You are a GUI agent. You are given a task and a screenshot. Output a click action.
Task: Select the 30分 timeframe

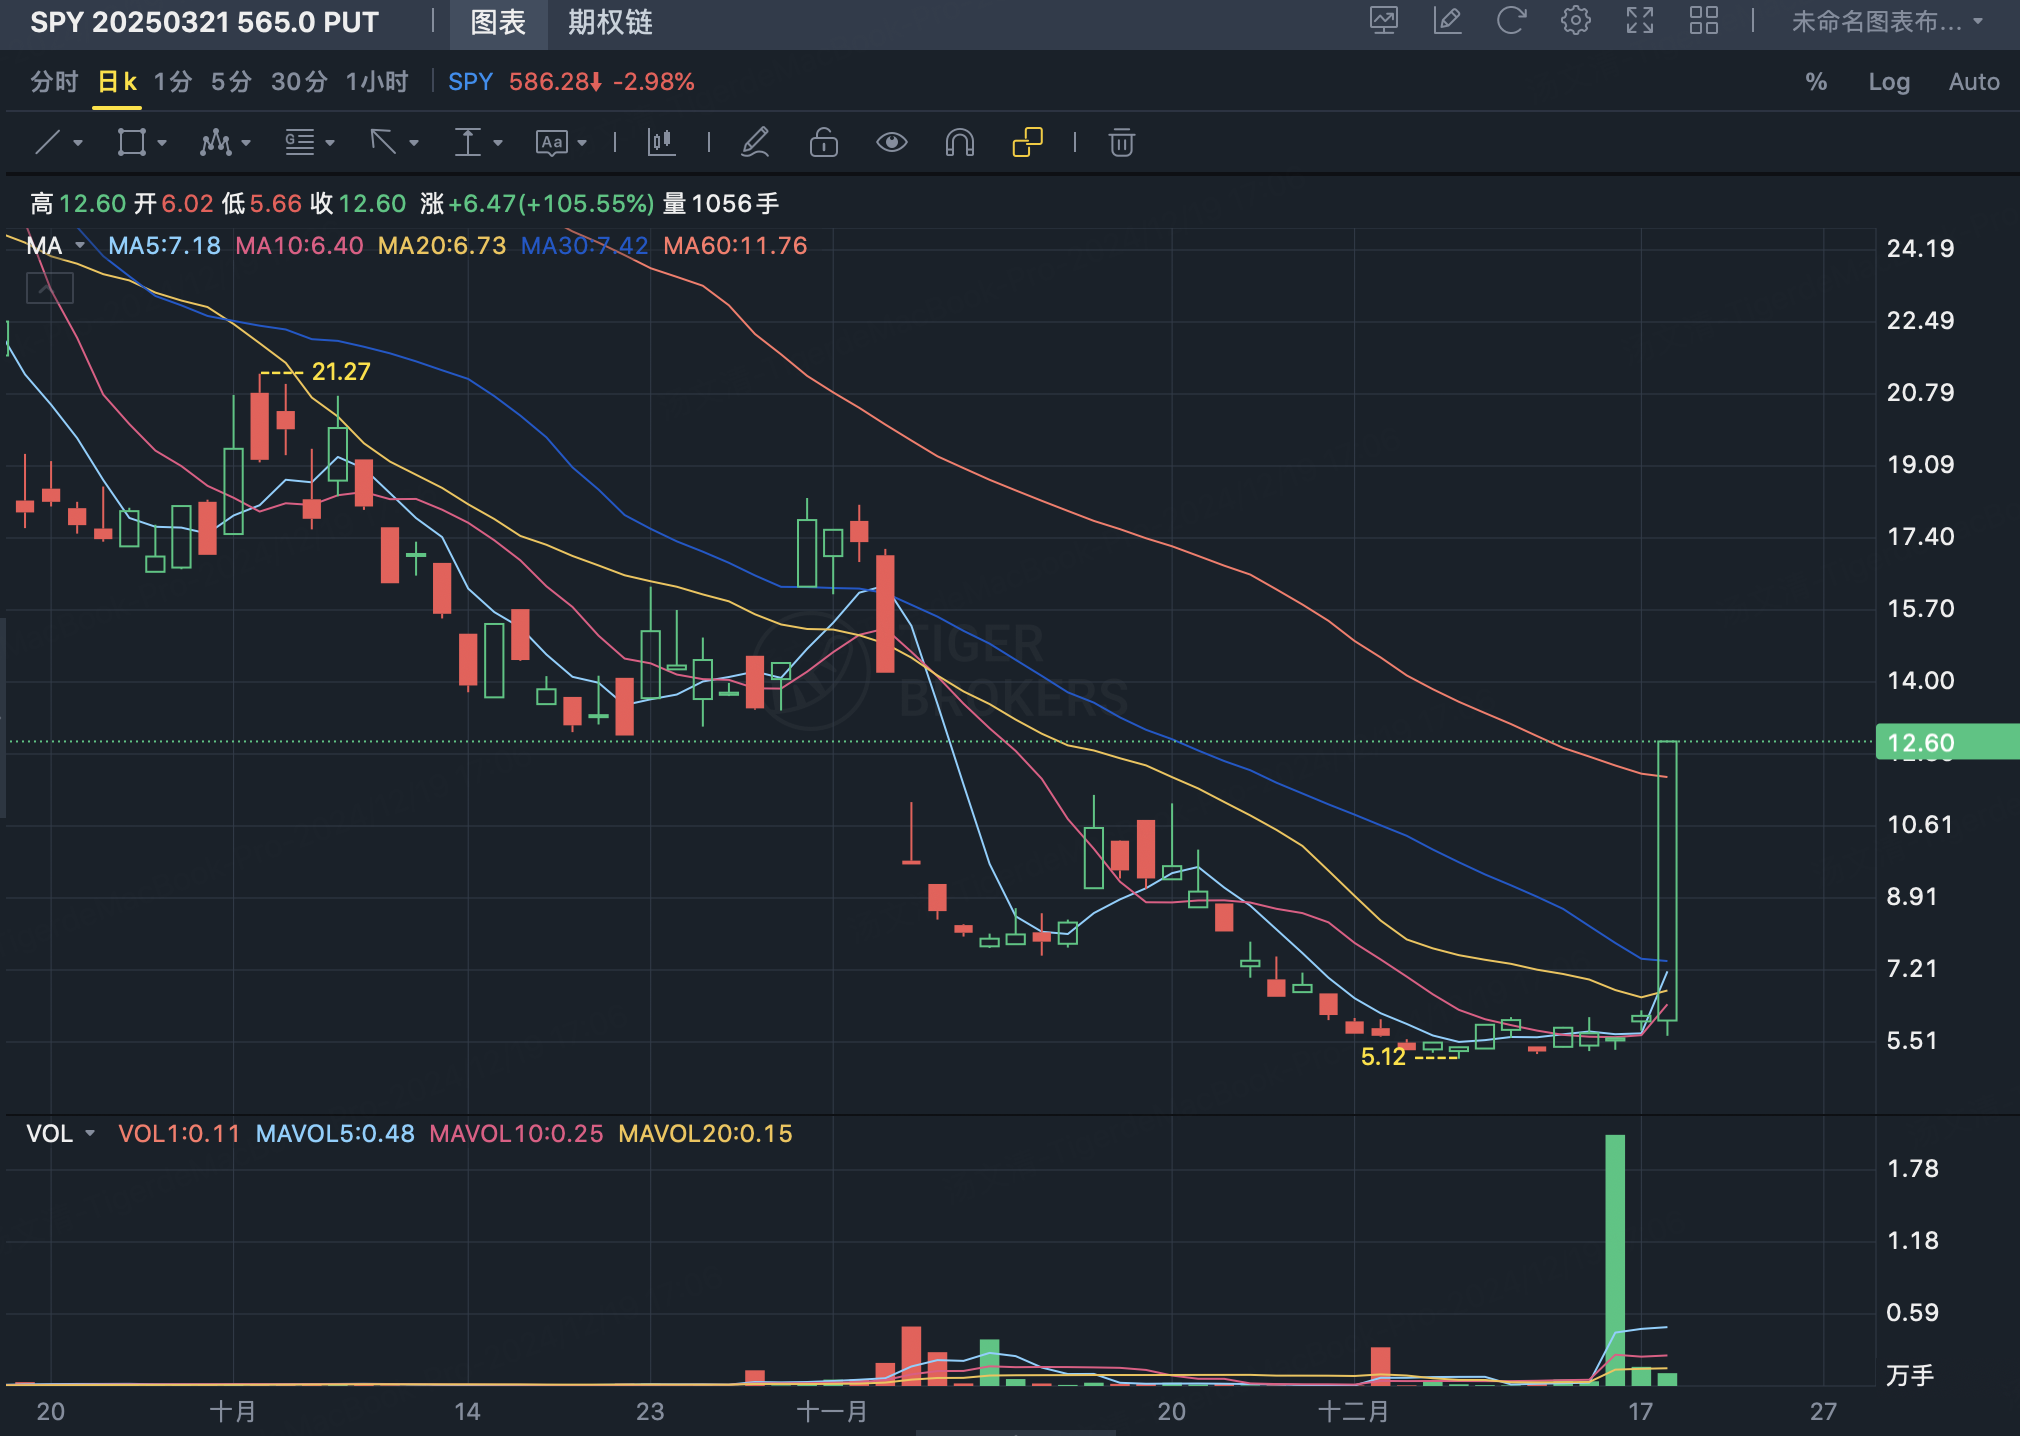point(299,82)
